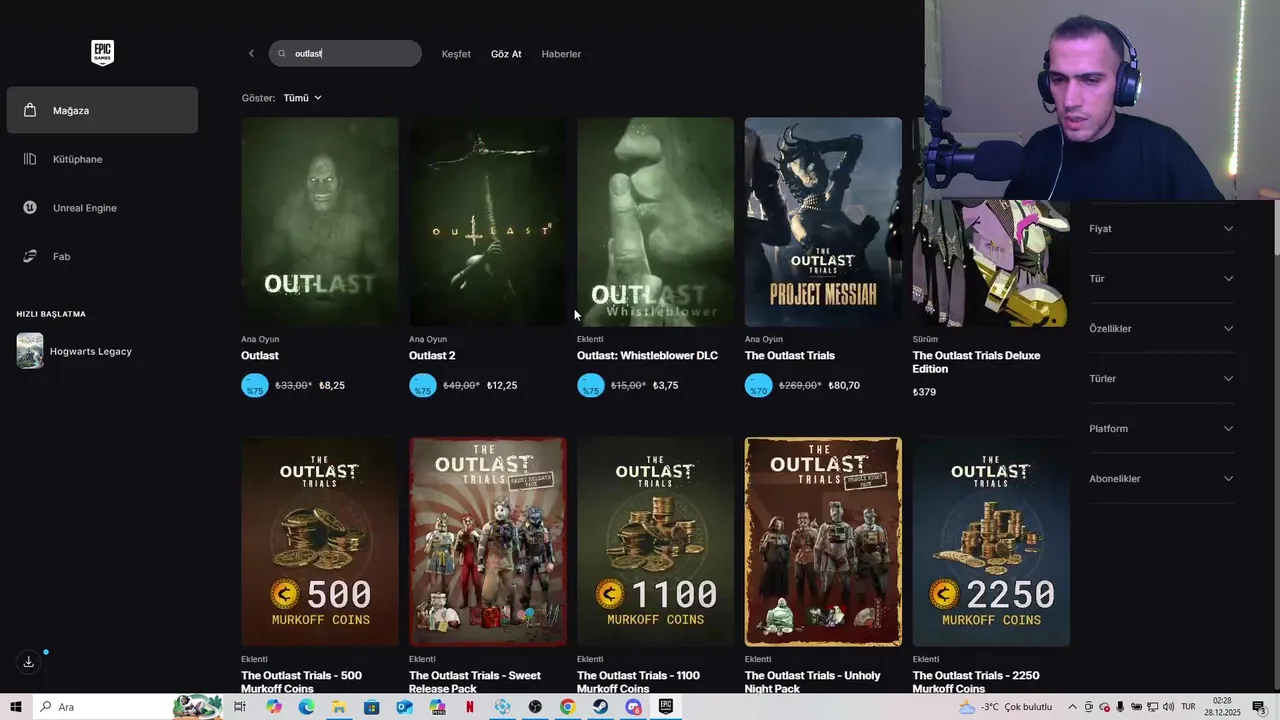Open Microsoft 365 from the taskbar
Image resolution: width=1280 pixels, height=720 pixels.
(437, 707)
